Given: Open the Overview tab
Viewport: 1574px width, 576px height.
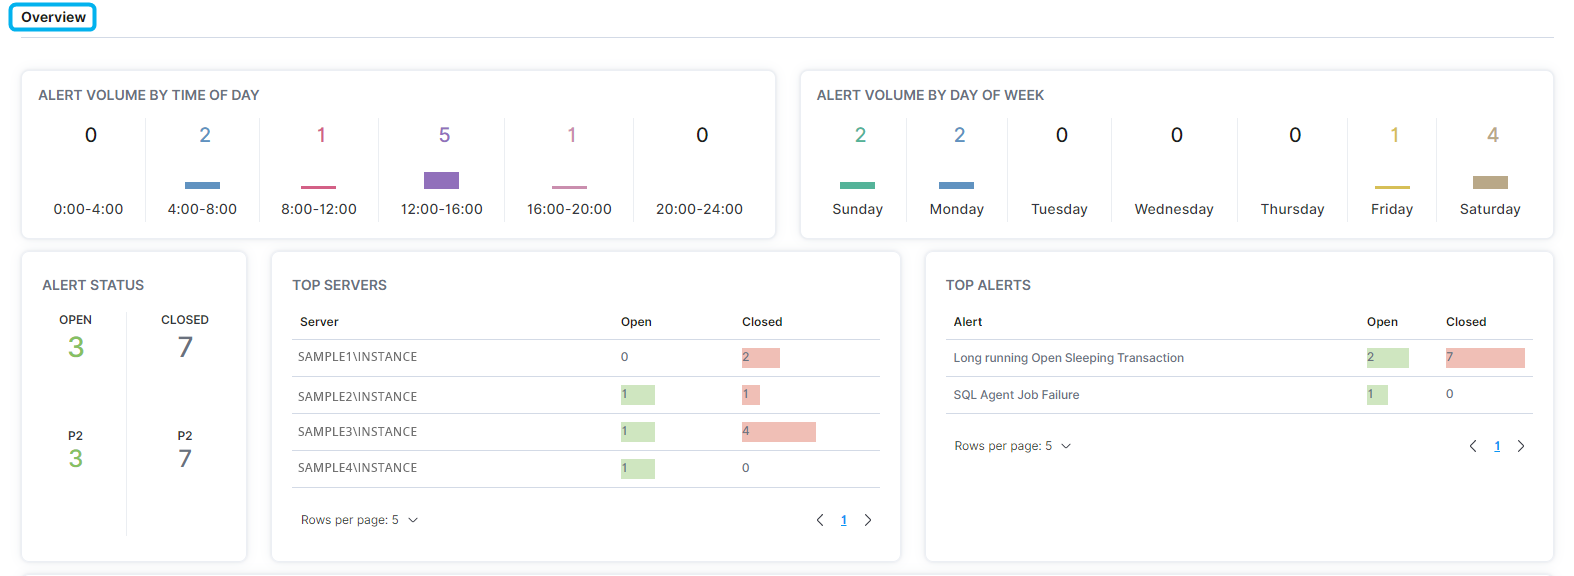Looking at the screenshot, I should tap(53, 17).
